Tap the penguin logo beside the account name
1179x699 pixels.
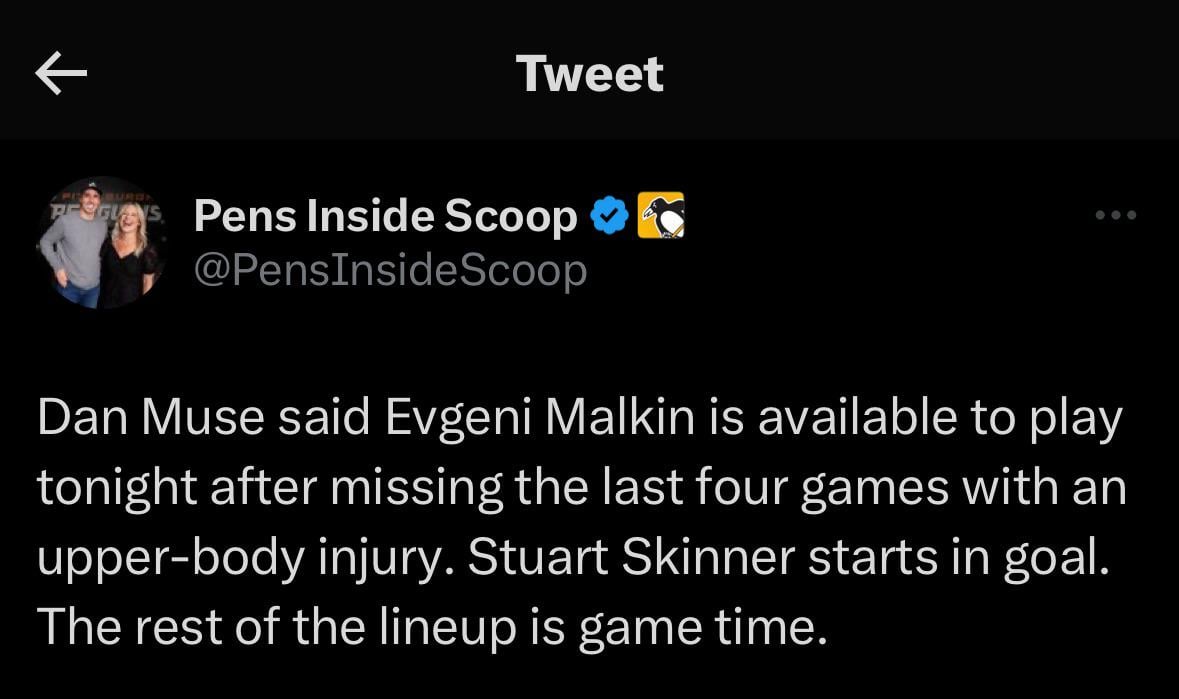pos(659,213)
